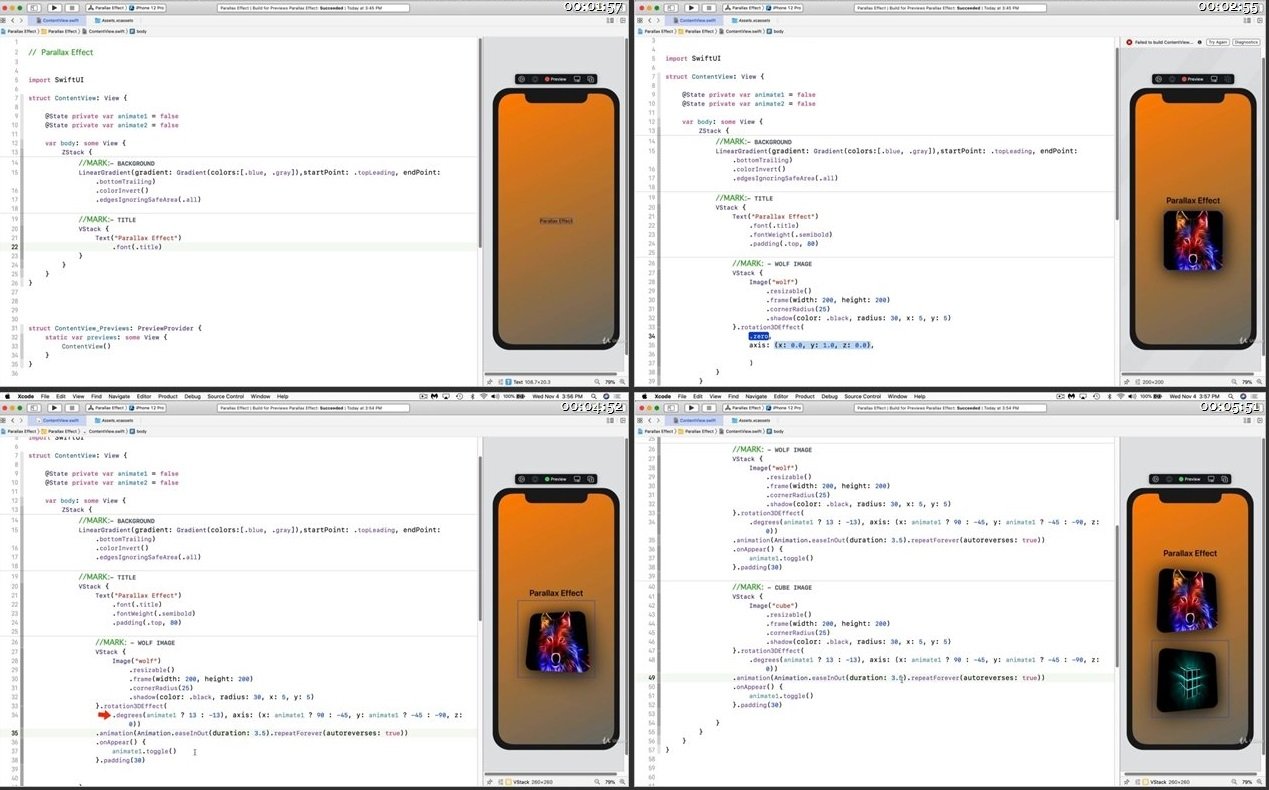Viewport: 1269px width, 790px height.
Task: Select Assets.xcassets tab in the 00:02:55 window
Action: [x=753, y=21]
